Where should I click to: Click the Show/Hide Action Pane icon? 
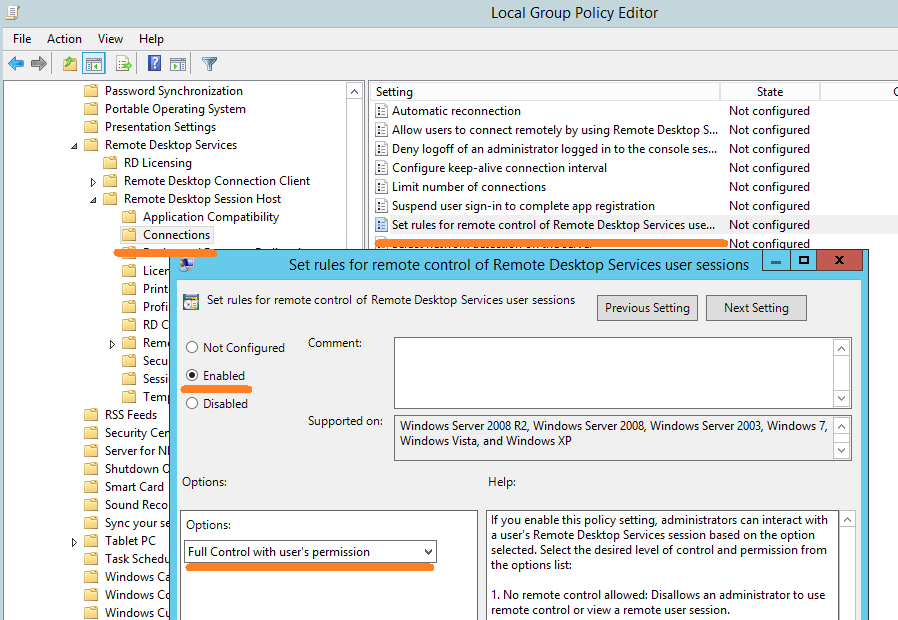[178, 64]
